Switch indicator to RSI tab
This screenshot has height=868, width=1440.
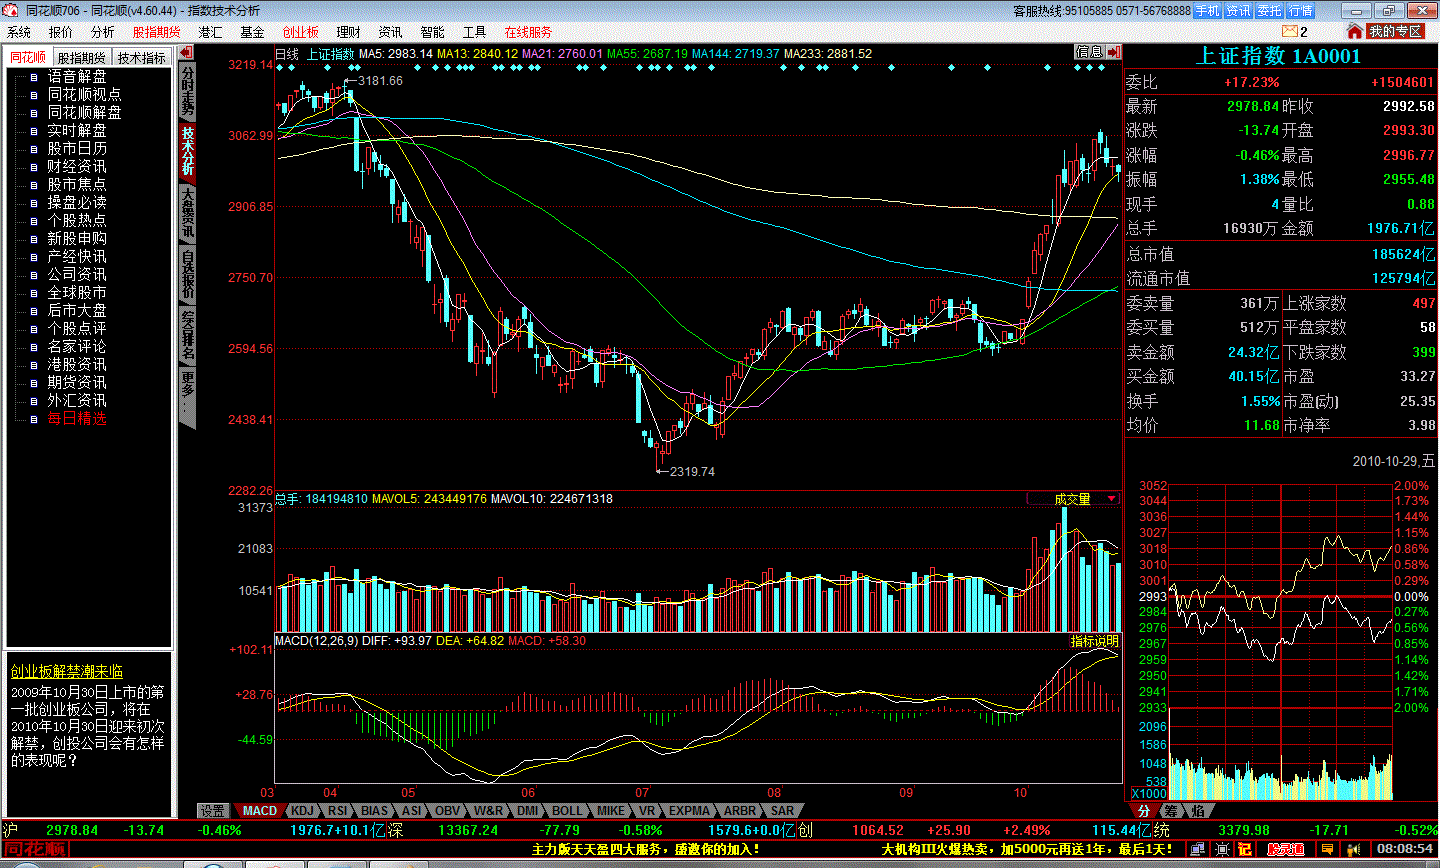[338, 811]
